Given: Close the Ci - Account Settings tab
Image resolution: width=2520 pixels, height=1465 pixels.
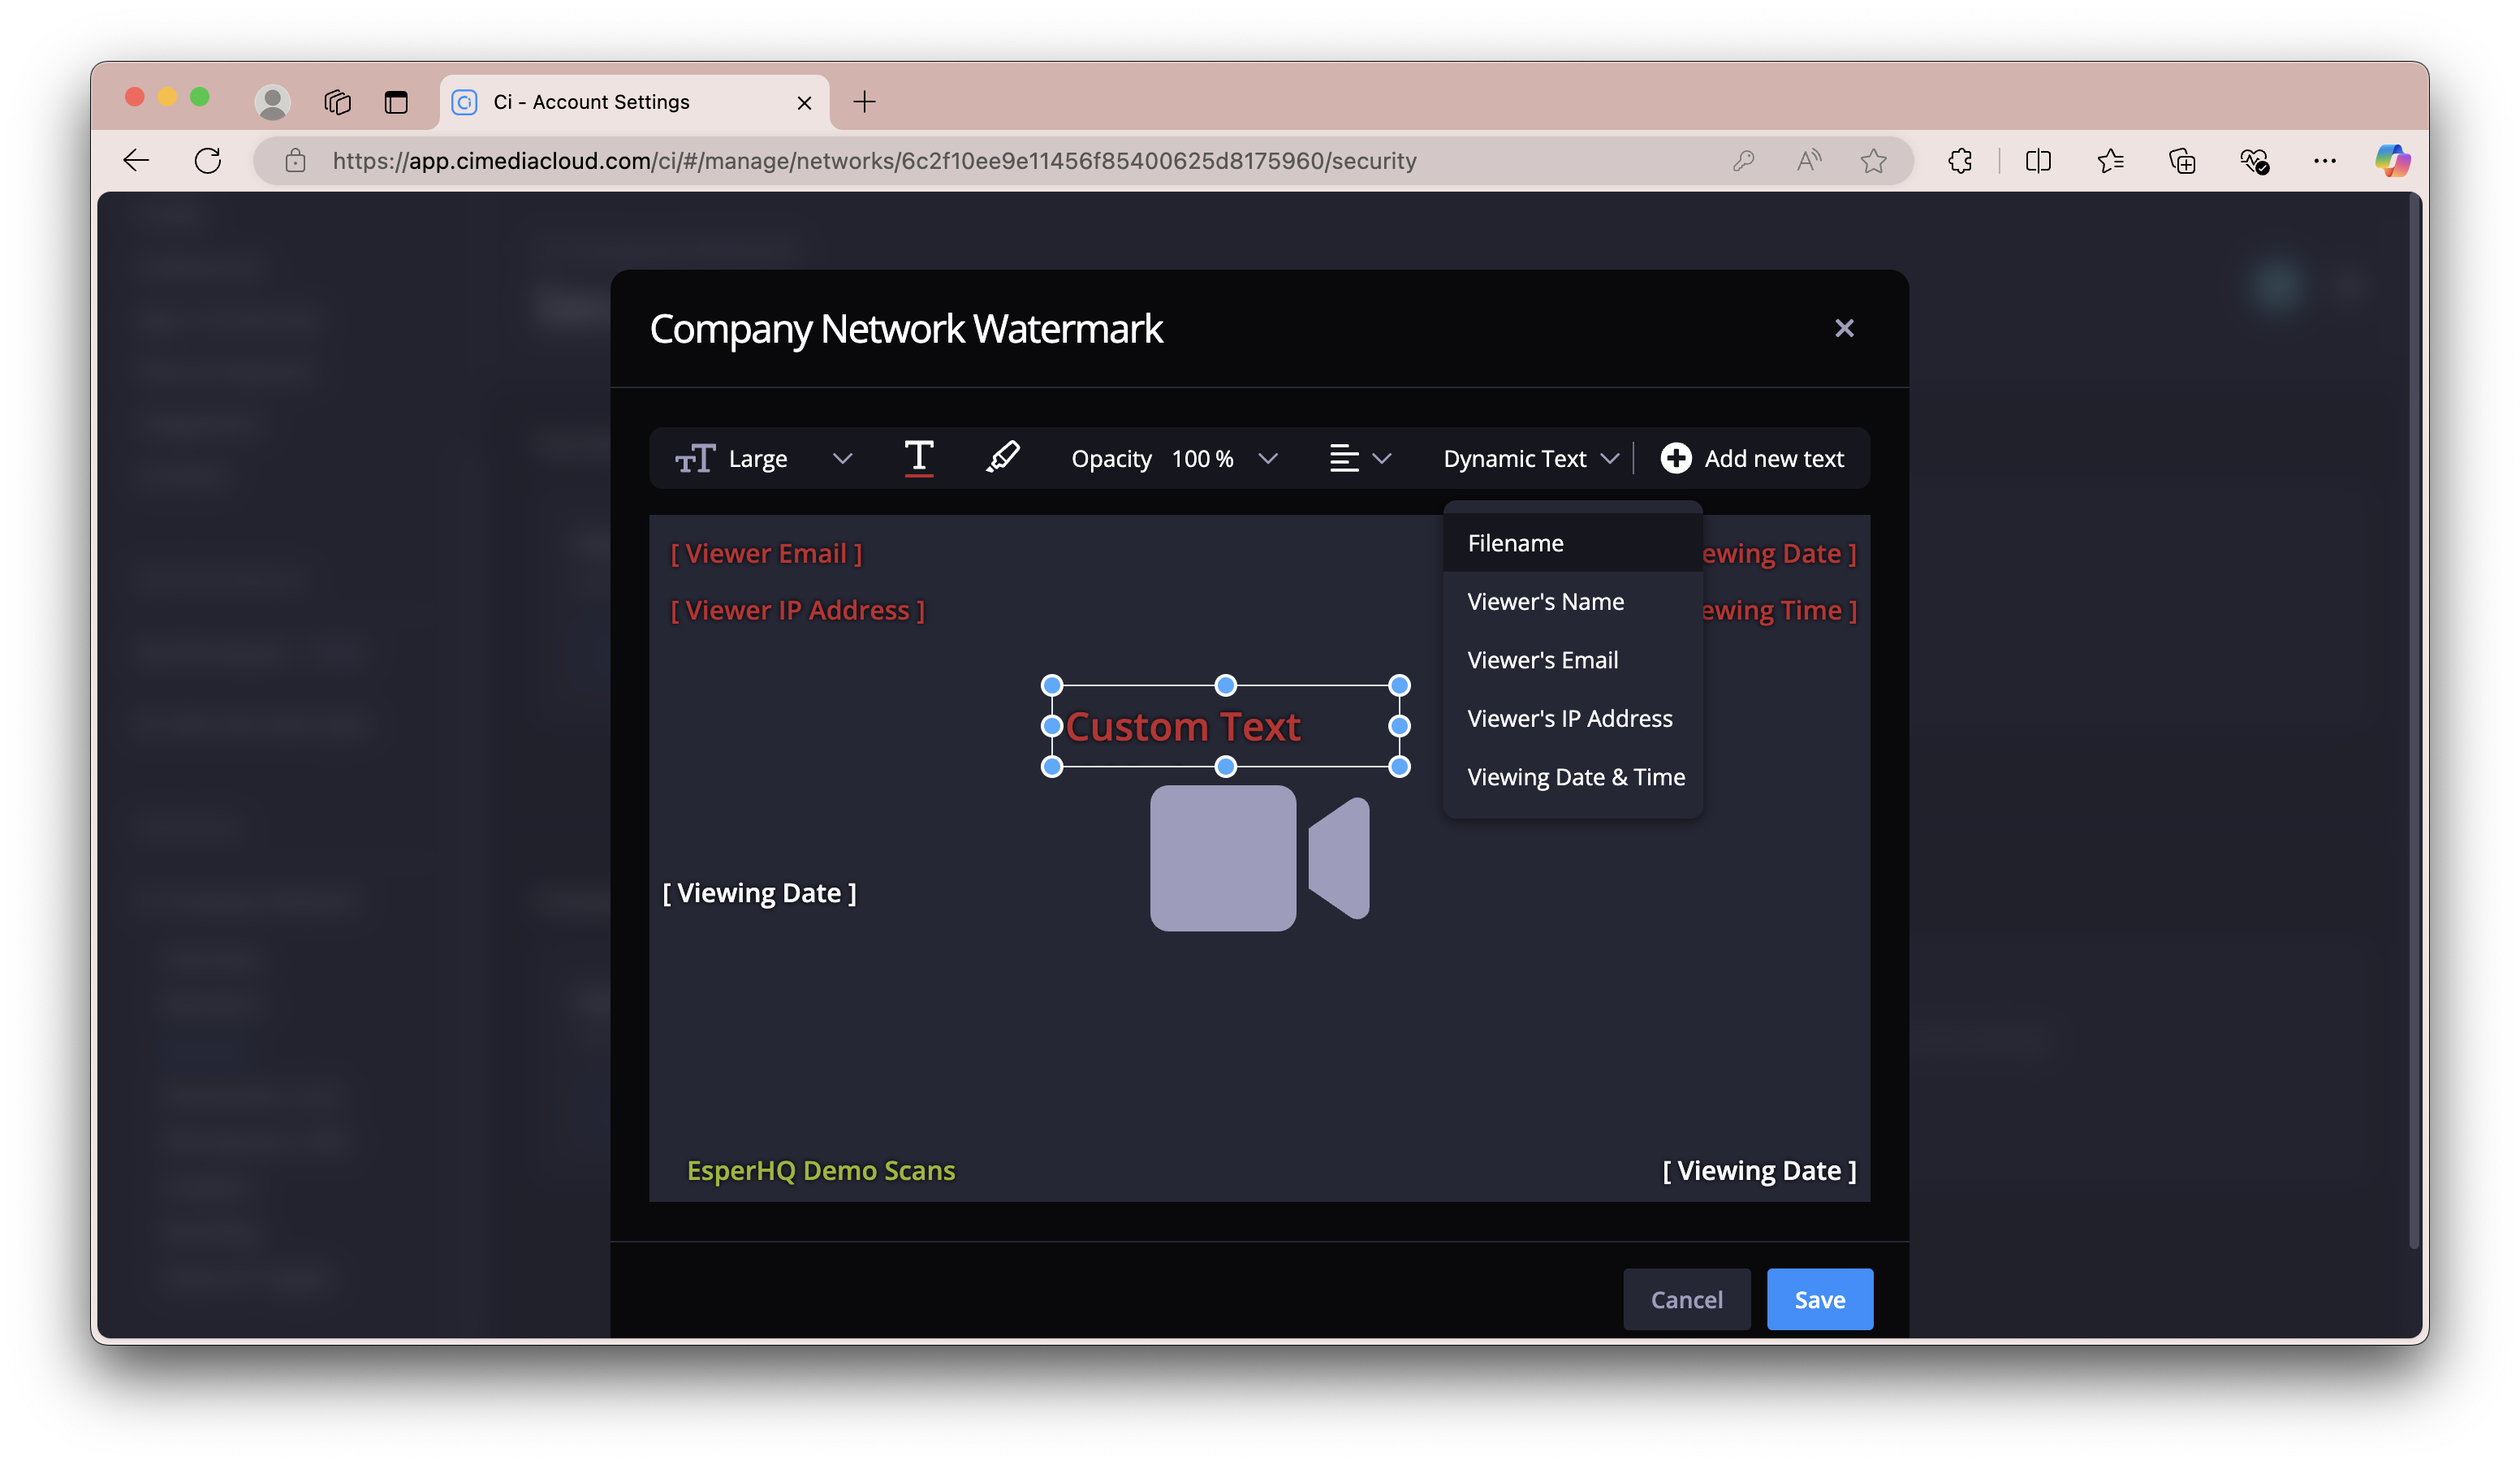Looking at the screenshot, I should click(804, 102).
